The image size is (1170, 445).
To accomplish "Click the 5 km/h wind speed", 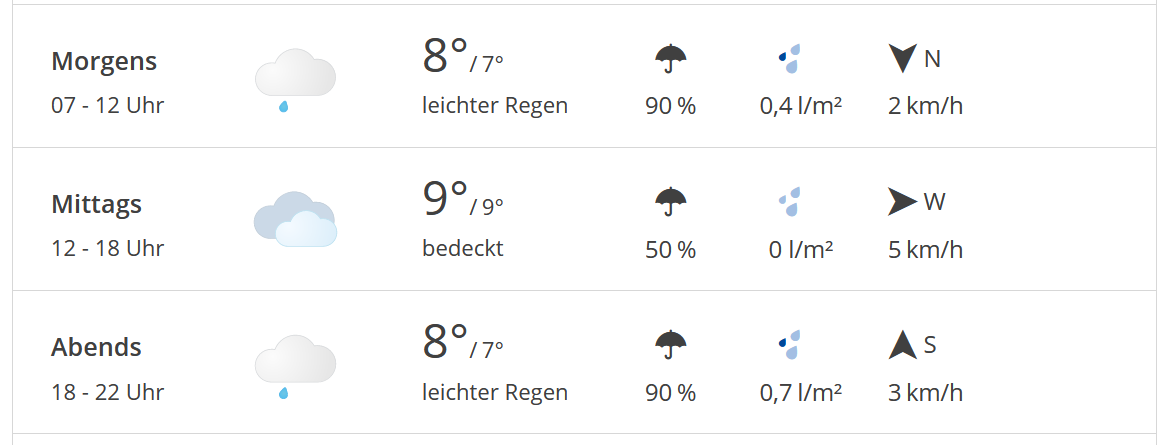I will pos(925,249).
